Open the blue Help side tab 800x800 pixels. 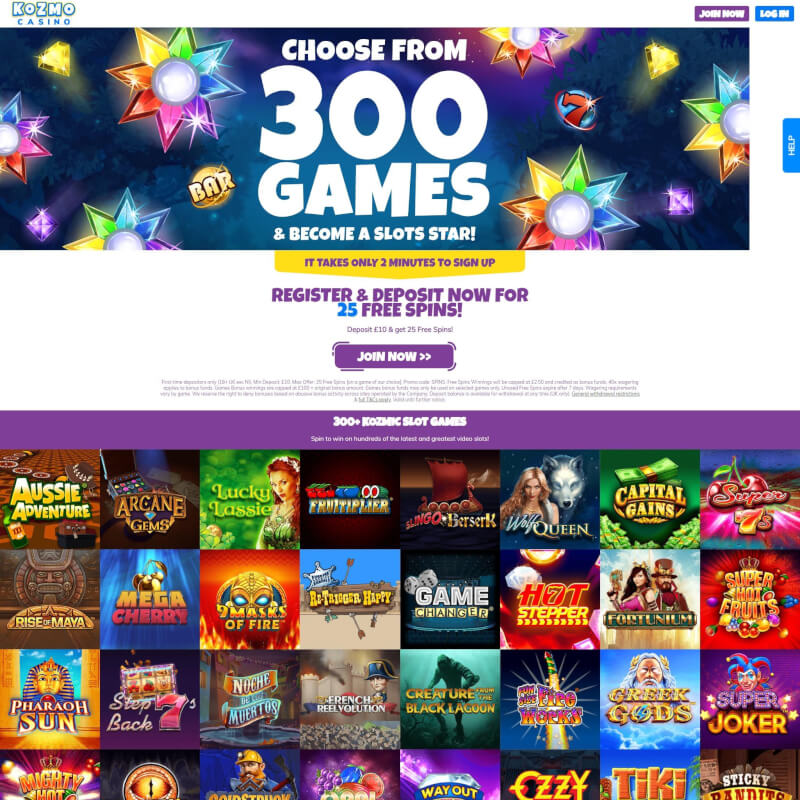coord(791,145)
